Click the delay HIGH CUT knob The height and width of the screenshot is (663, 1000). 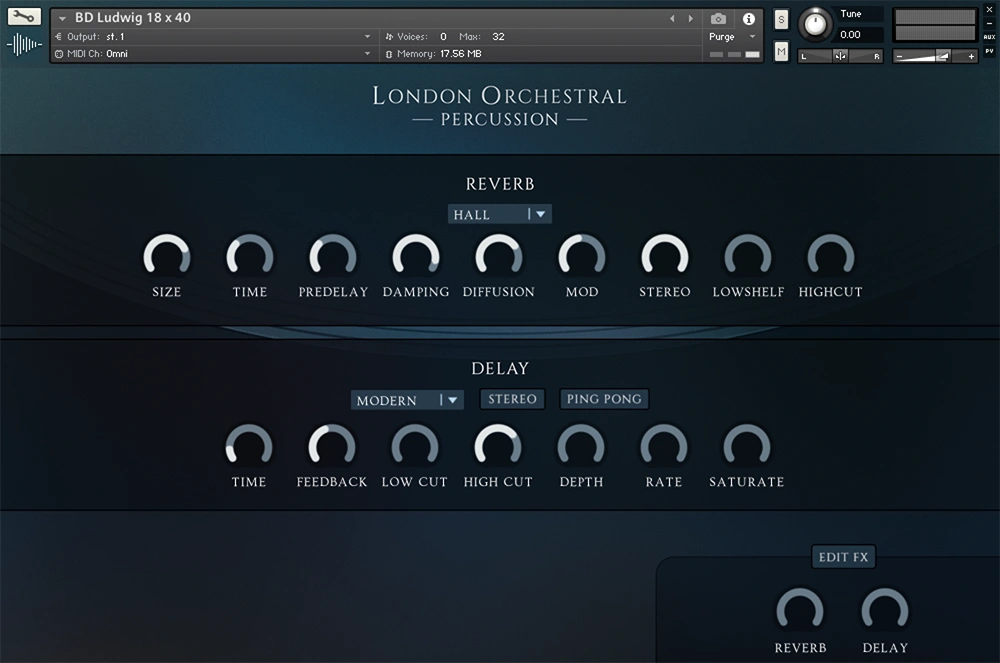[498, 446]
